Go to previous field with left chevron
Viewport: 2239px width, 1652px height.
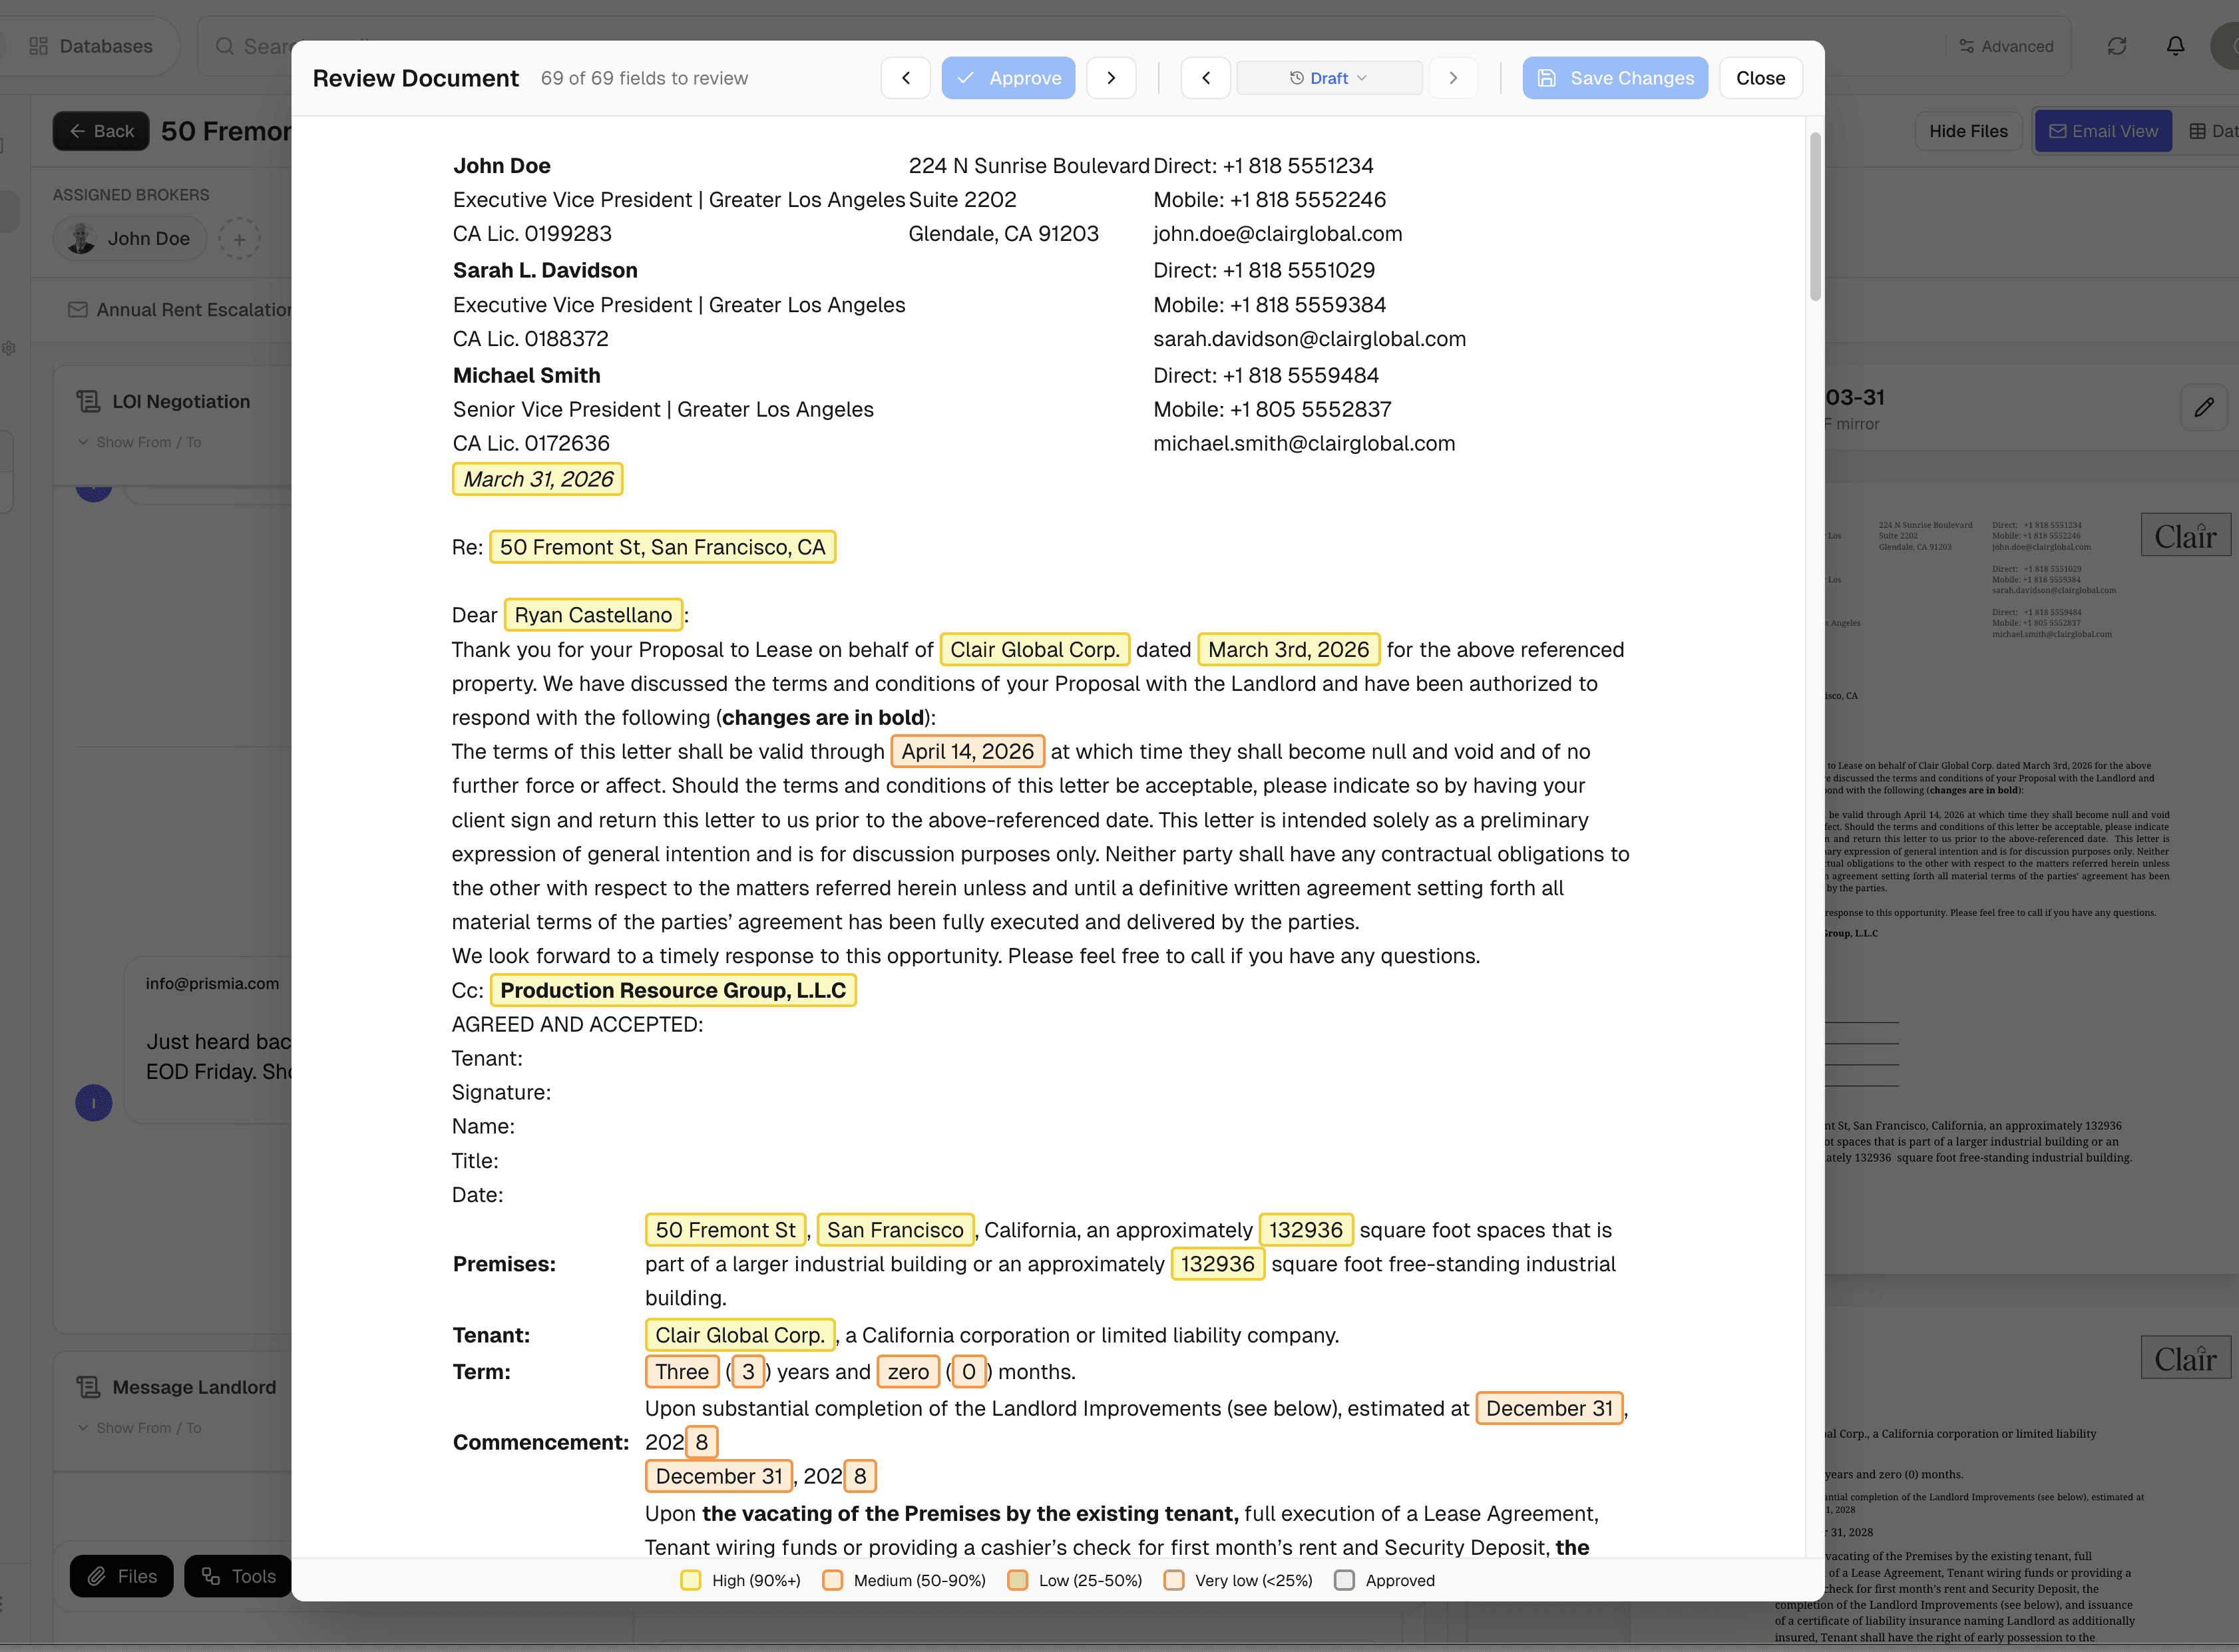(x=906, y=78)
